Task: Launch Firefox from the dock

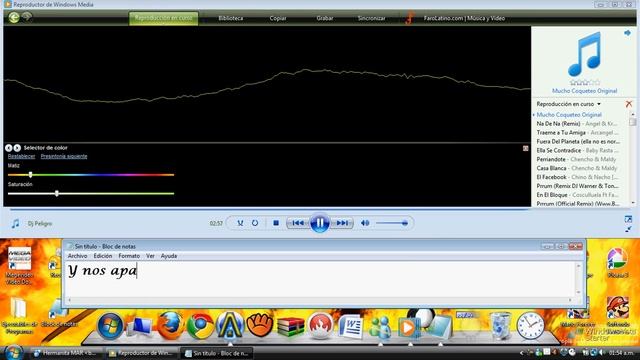Action: 170,325
